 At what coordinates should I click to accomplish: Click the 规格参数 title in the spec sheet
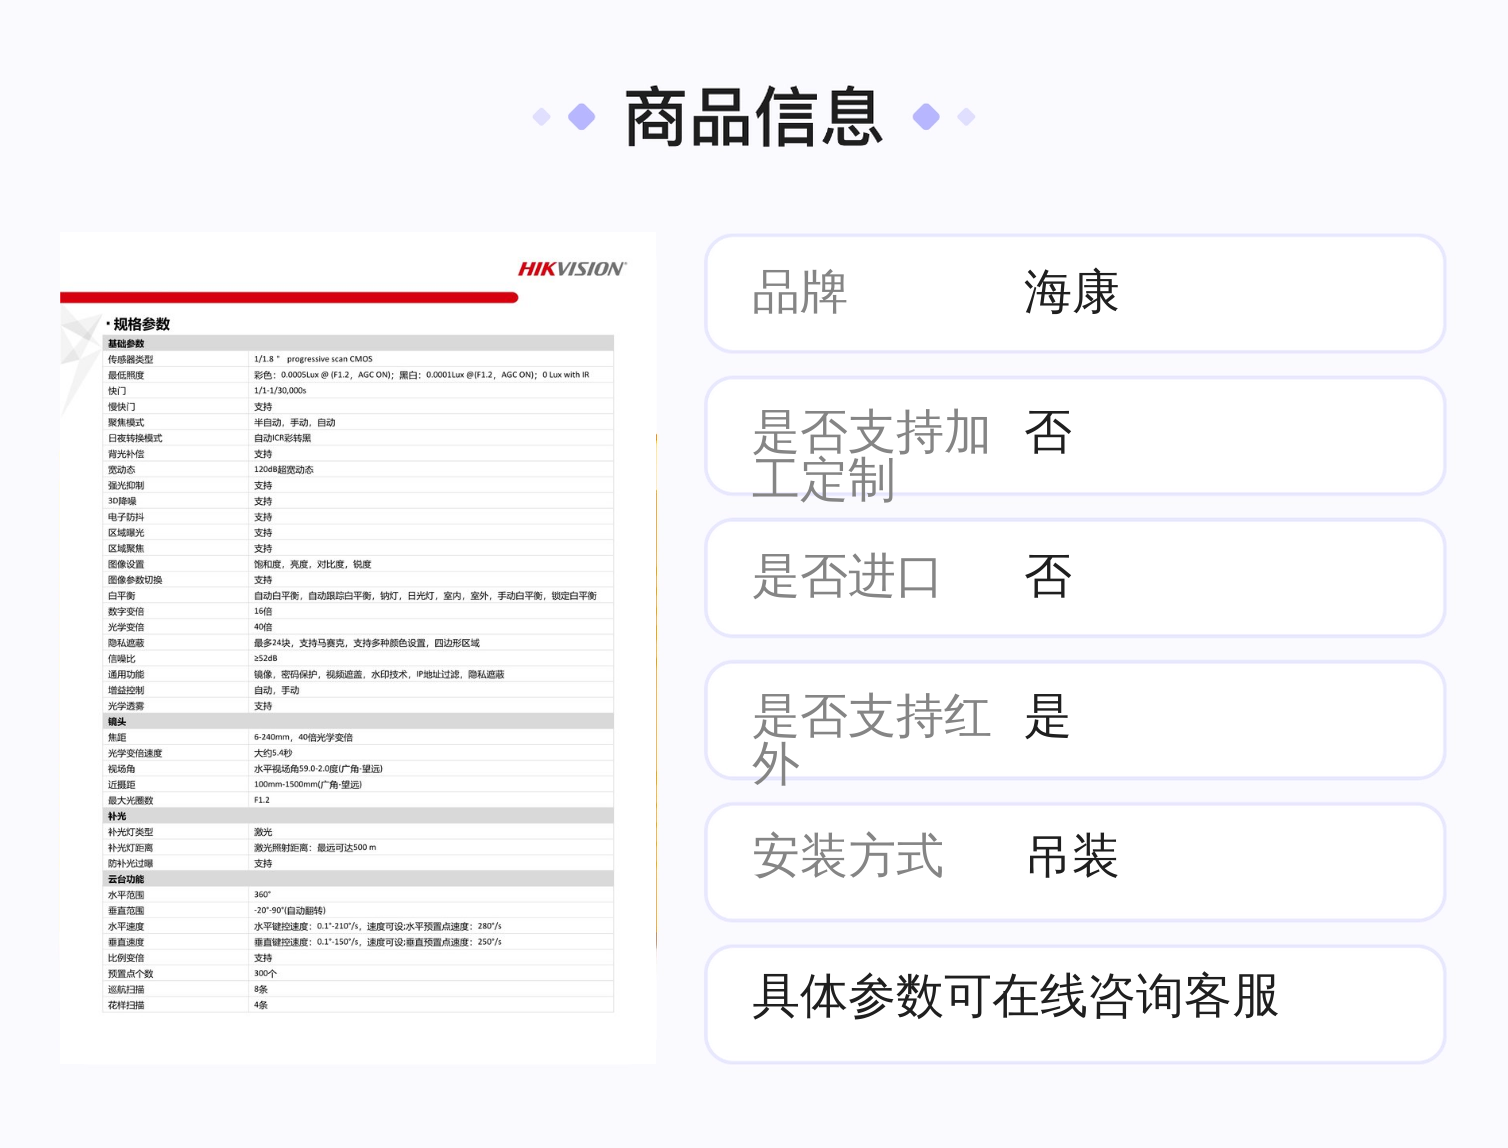pyautogui.click(x=141, y=324)
